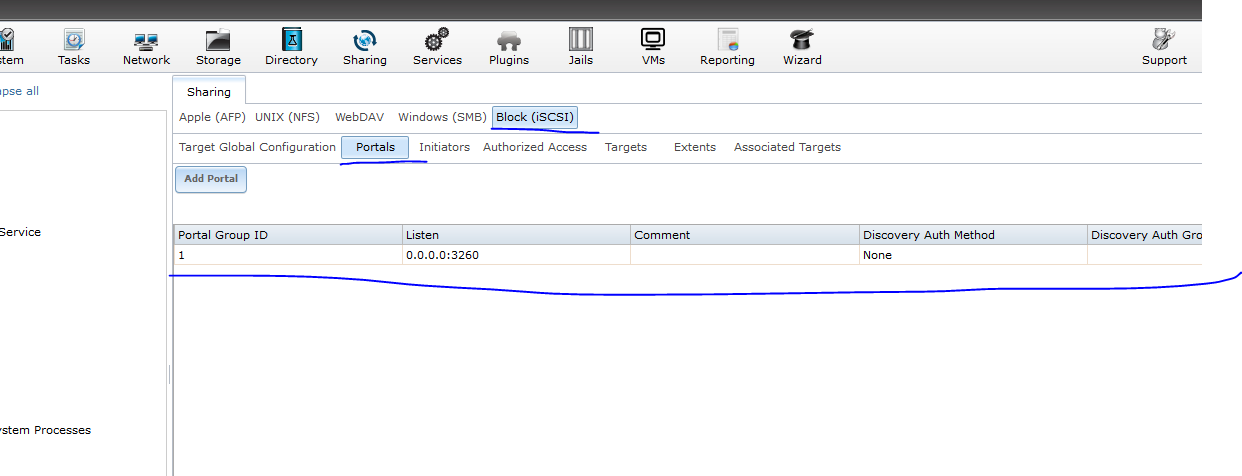Image resolution: width=1242 pixels, height=476 pixels.
Task: Click the Add Portal button
Action: pyautogui.click(x=210, y=179)
